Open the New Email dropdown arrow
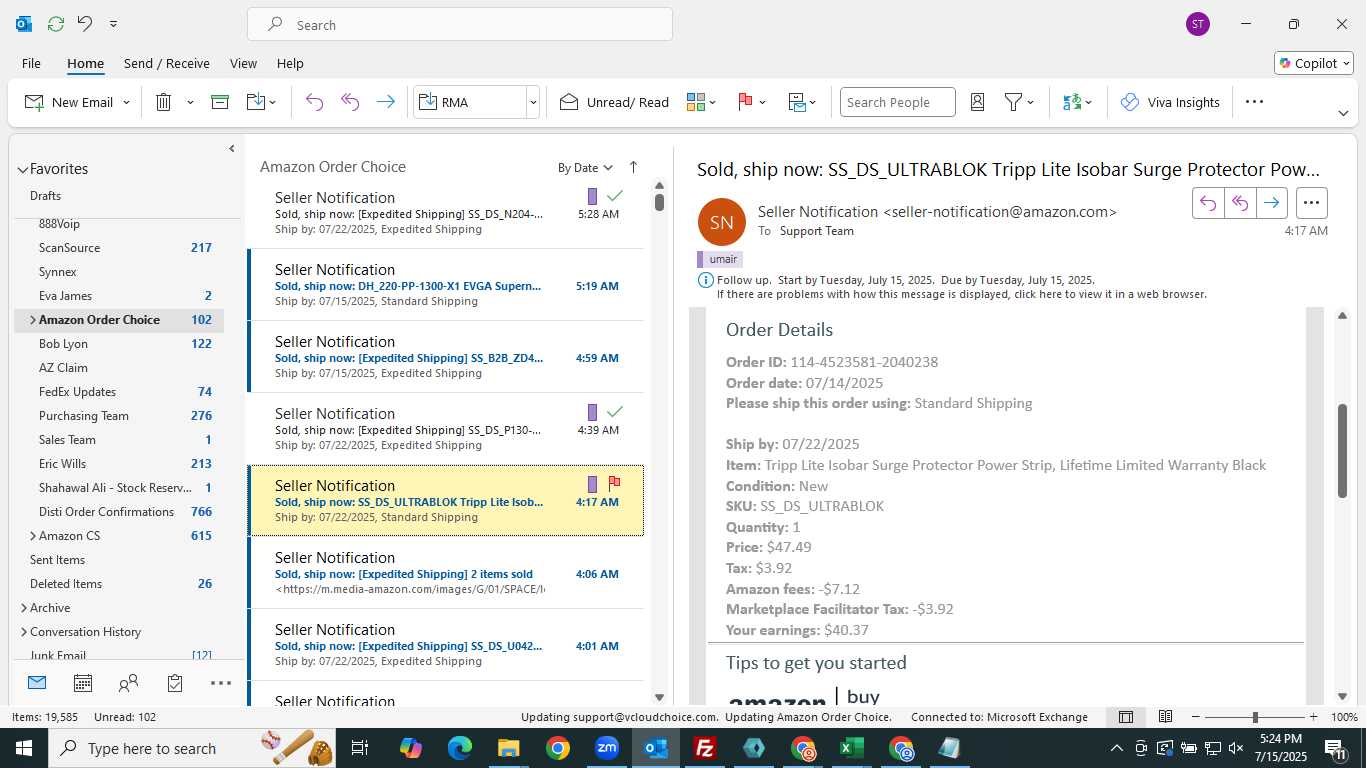Screen dimensions: 1366x768 pyautogui.click(x=126, y=103)
